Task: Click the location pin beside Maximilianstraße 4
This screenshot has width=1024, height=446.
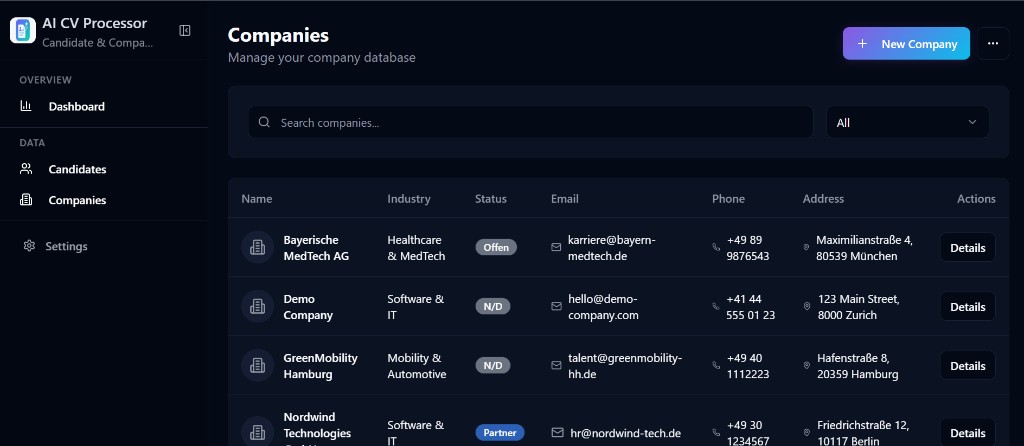Action: 807,247
